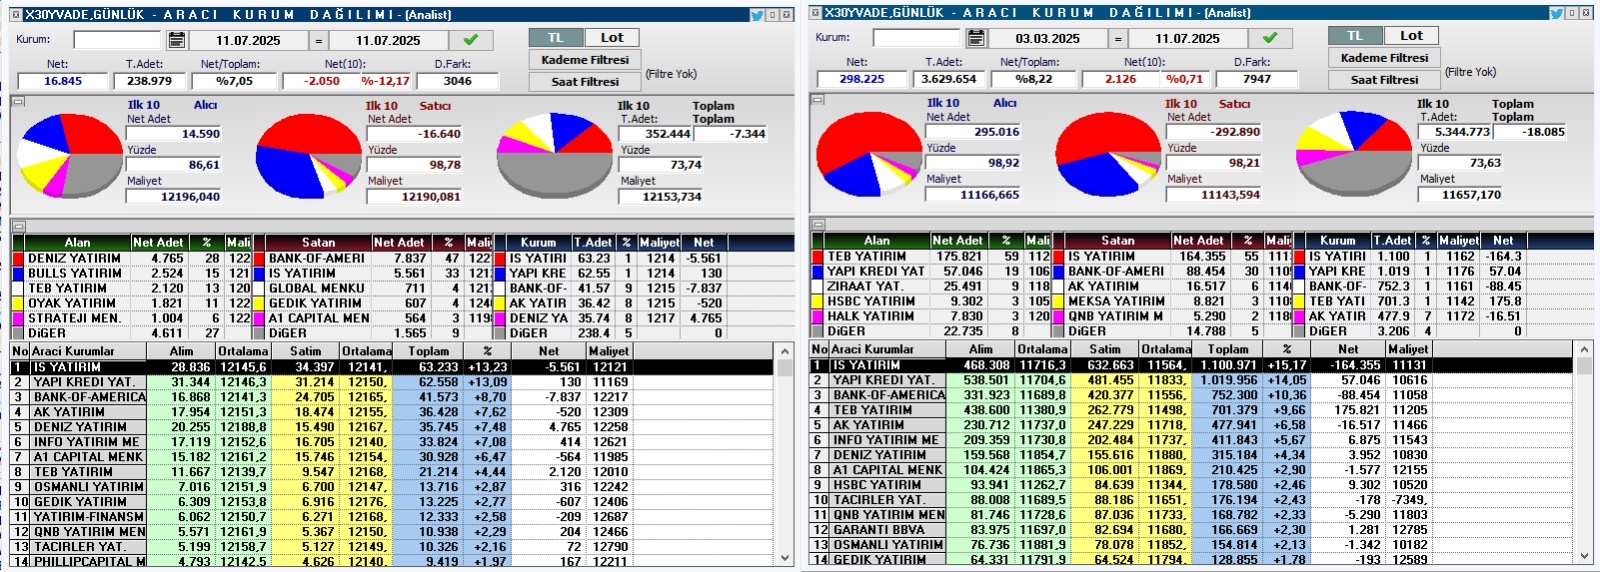
Task: Click MEKSA YATIRIM seller entry in right window
Action: point(1117,301)
